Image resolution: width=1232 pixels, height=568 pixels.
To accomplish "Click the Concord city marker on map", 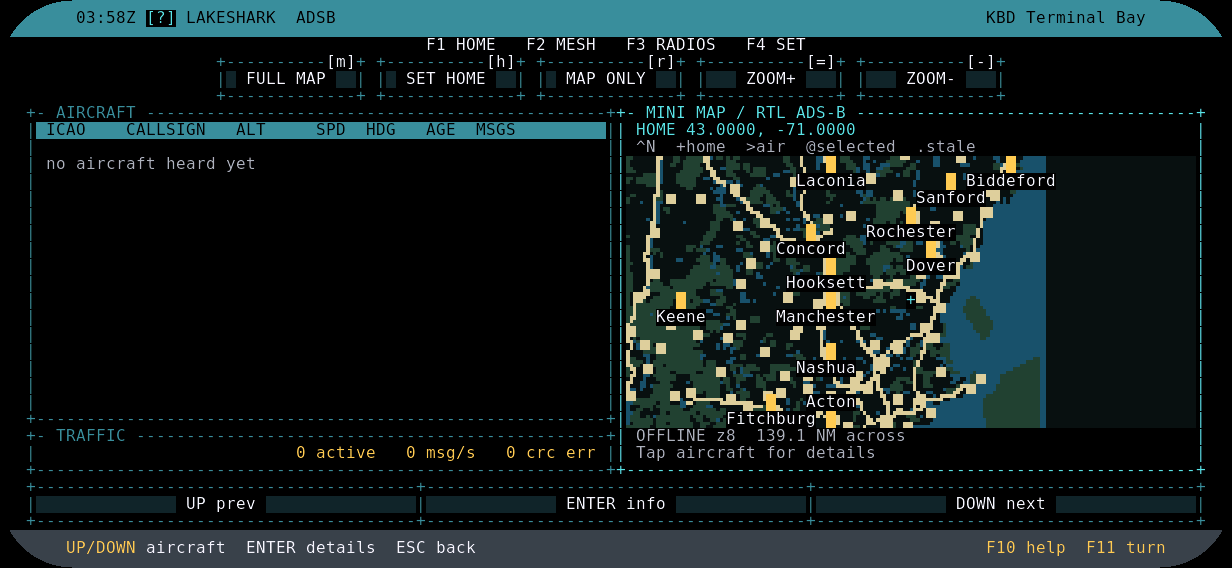I will pos(811,232).
